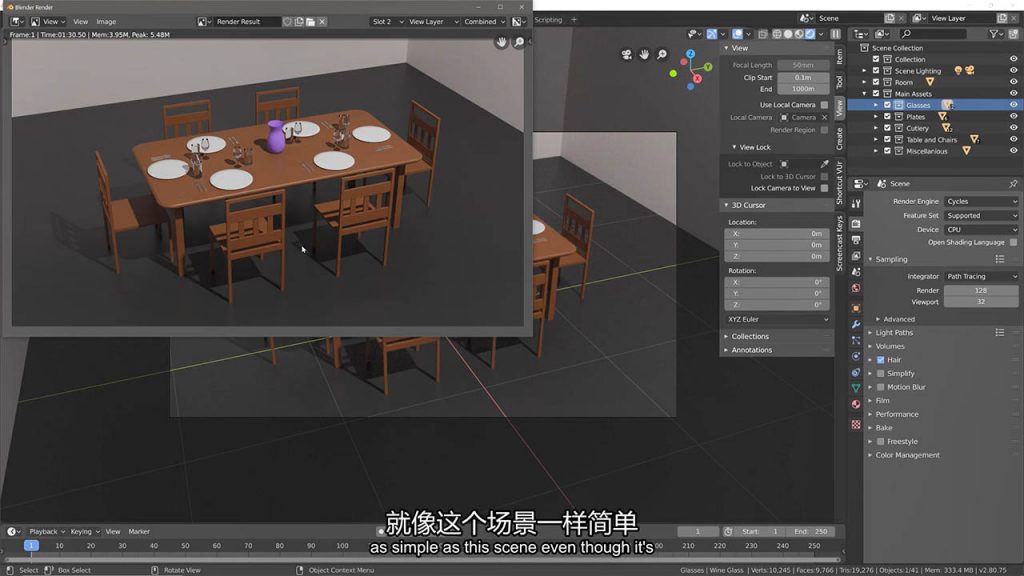The image size is (1024, 576).
Task: Click the outliner filter funnel icon
Action: click(994, 33)
